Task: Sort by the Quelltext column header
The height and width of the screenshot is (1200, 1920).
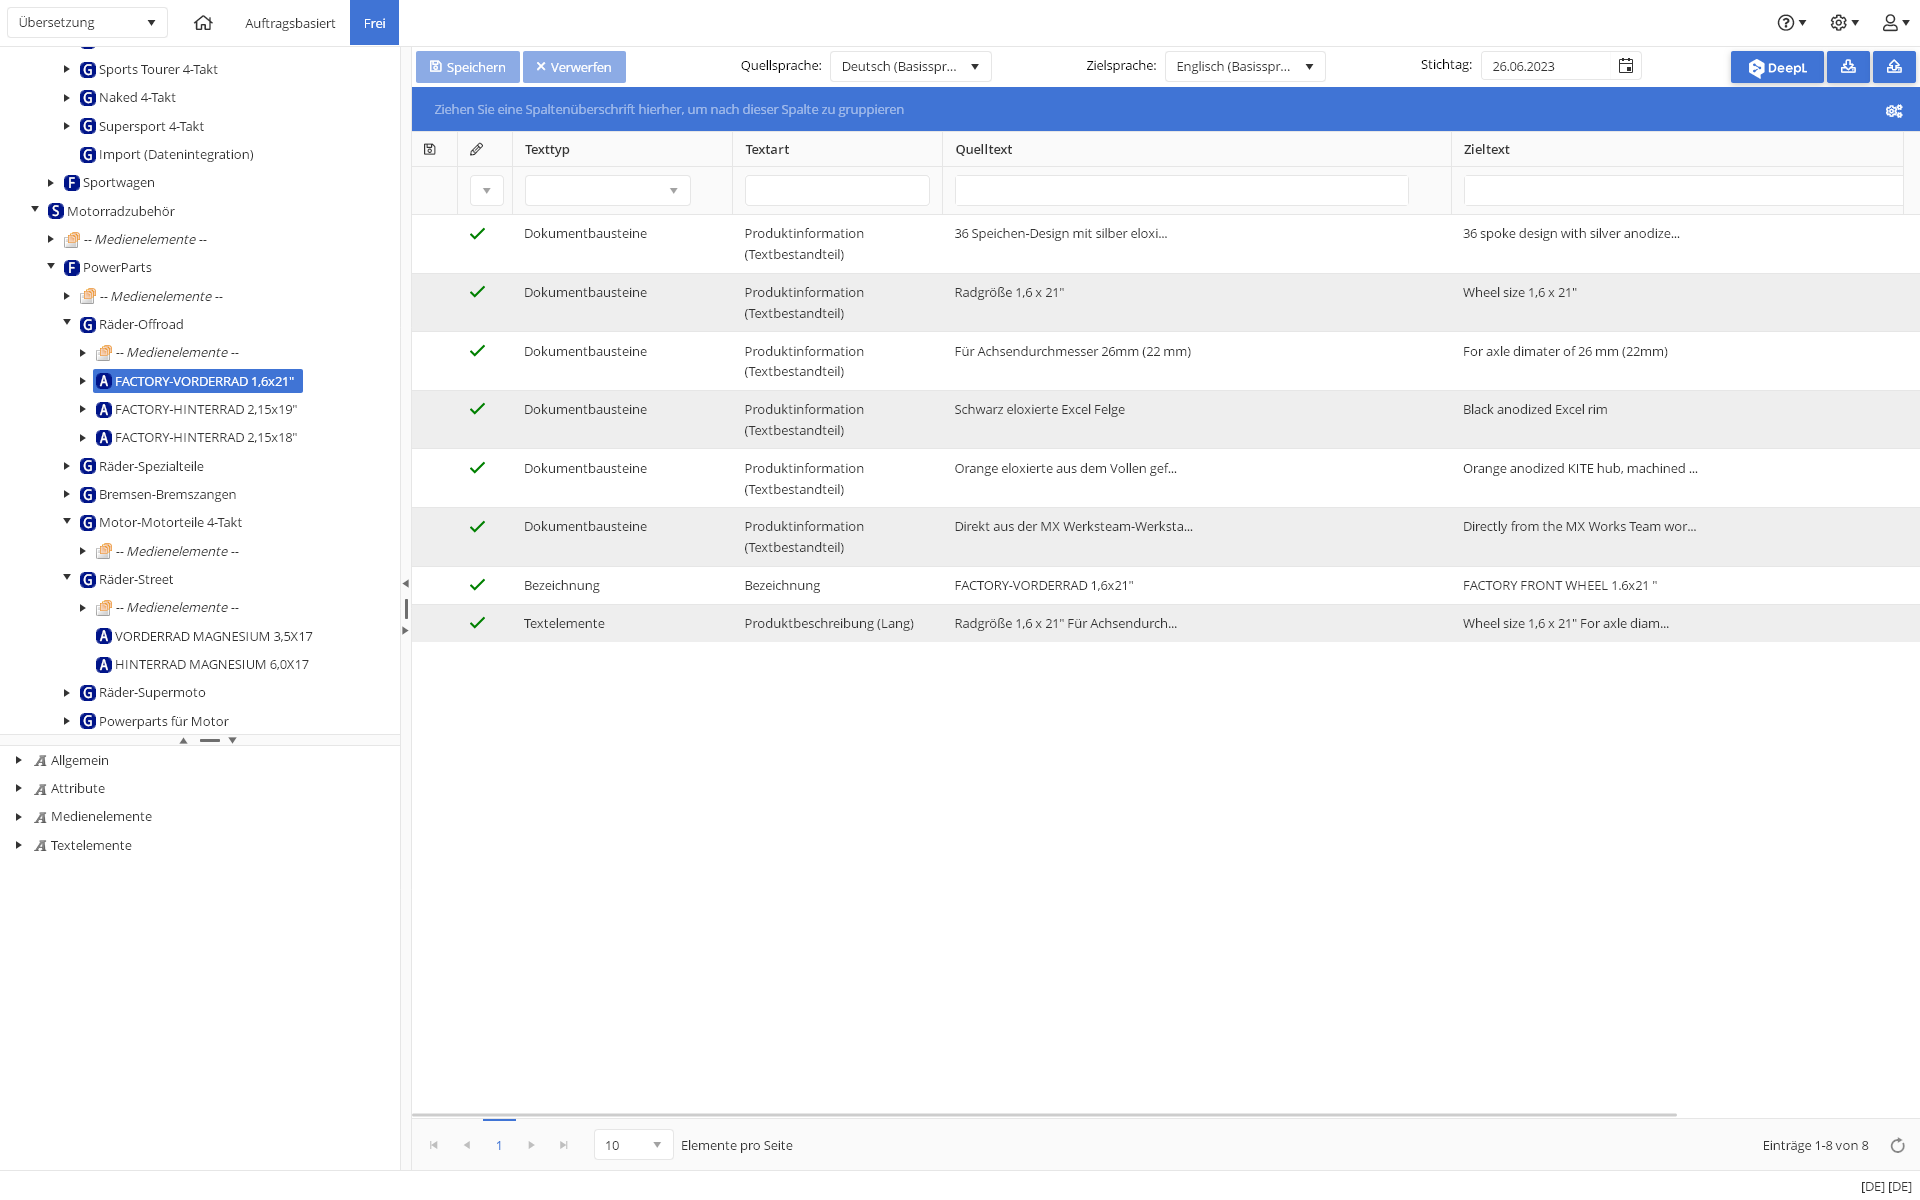Action: 983,149
